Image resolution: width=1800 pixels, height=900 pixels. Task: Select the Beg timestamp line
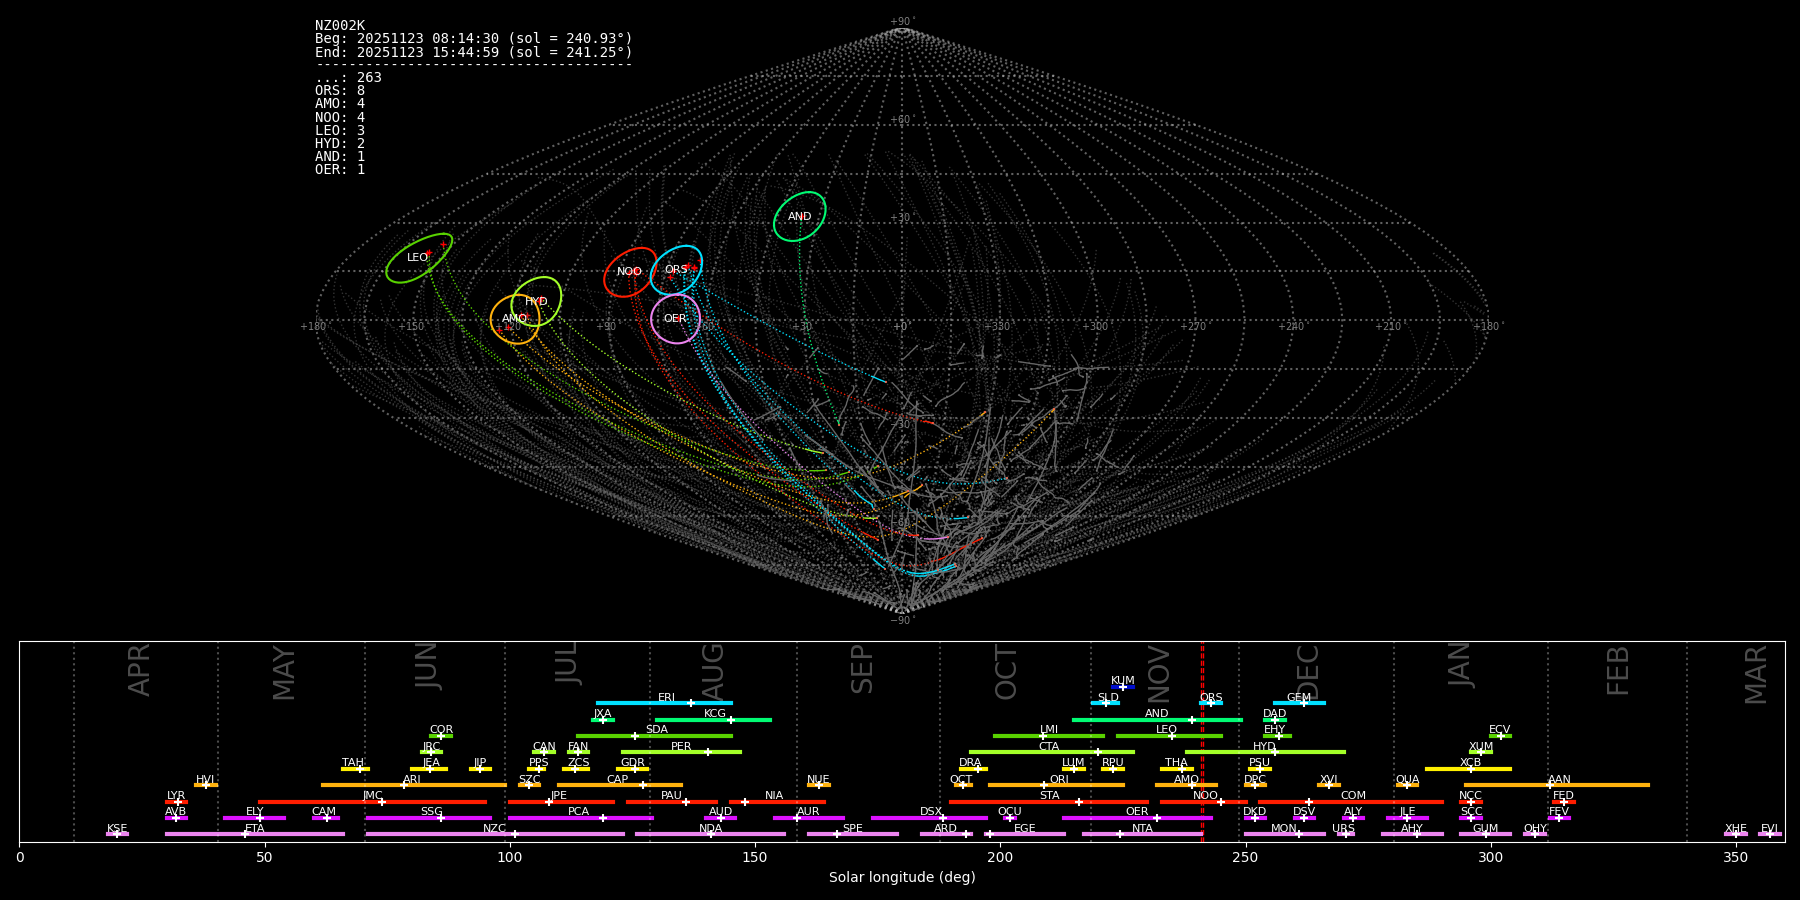(474, 39)
